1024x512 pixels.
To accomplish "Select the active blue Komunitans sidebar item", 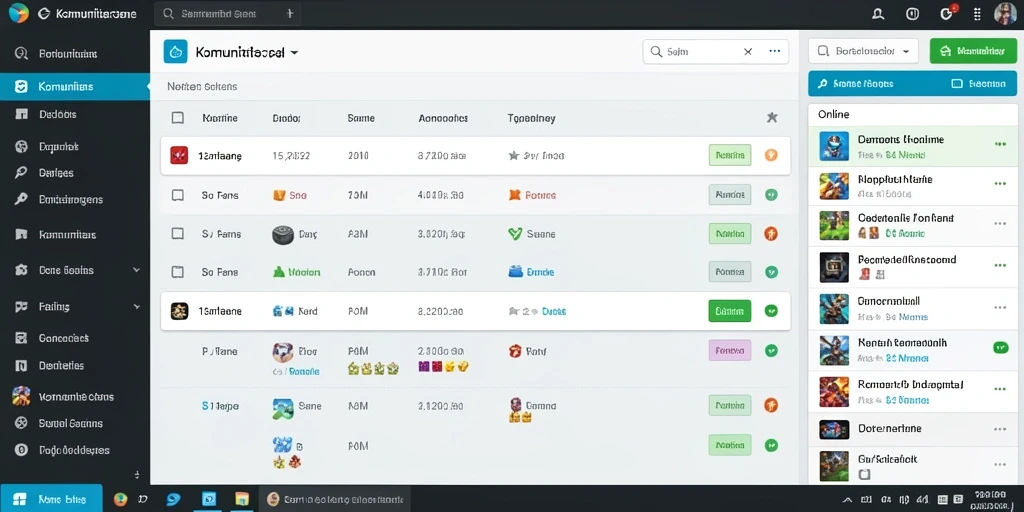I will pos(74,86).
